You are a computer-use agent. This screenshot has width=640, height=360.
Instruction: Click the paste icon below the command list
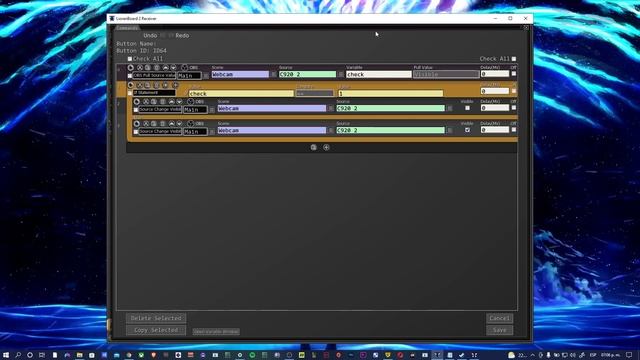coord(313,147)
